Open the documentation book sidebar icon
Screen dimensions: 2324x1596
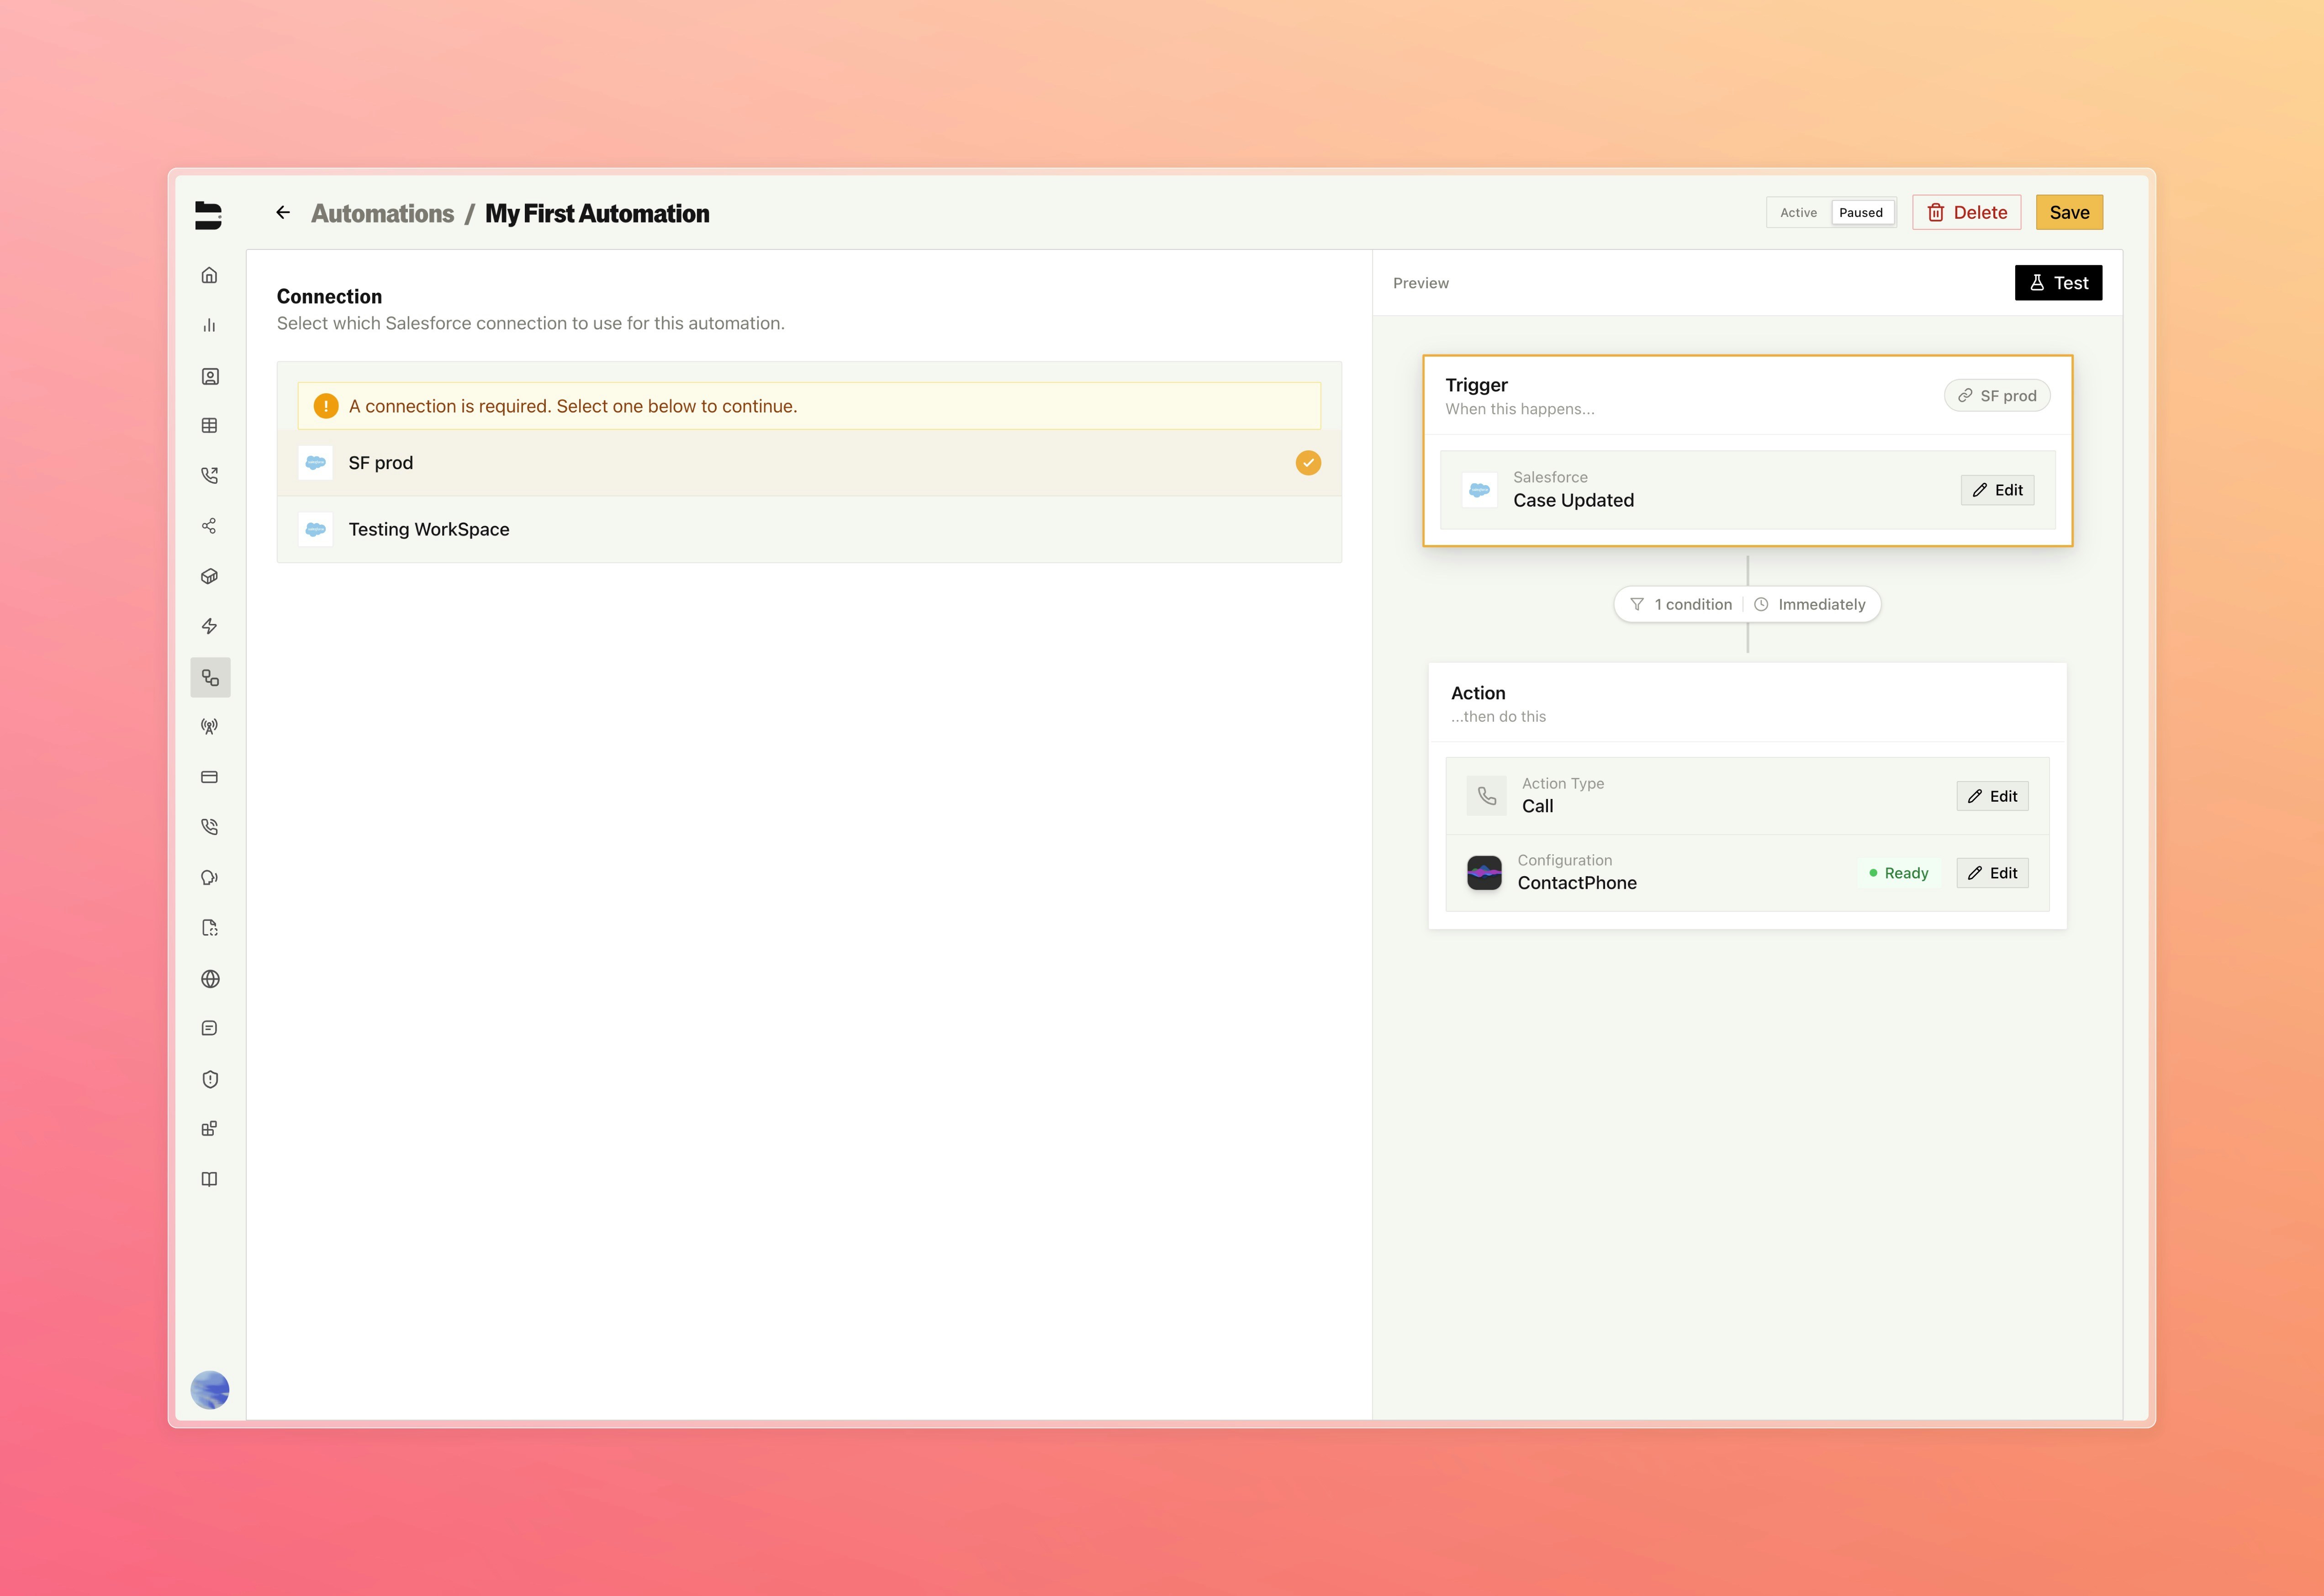click(210, 1178)
